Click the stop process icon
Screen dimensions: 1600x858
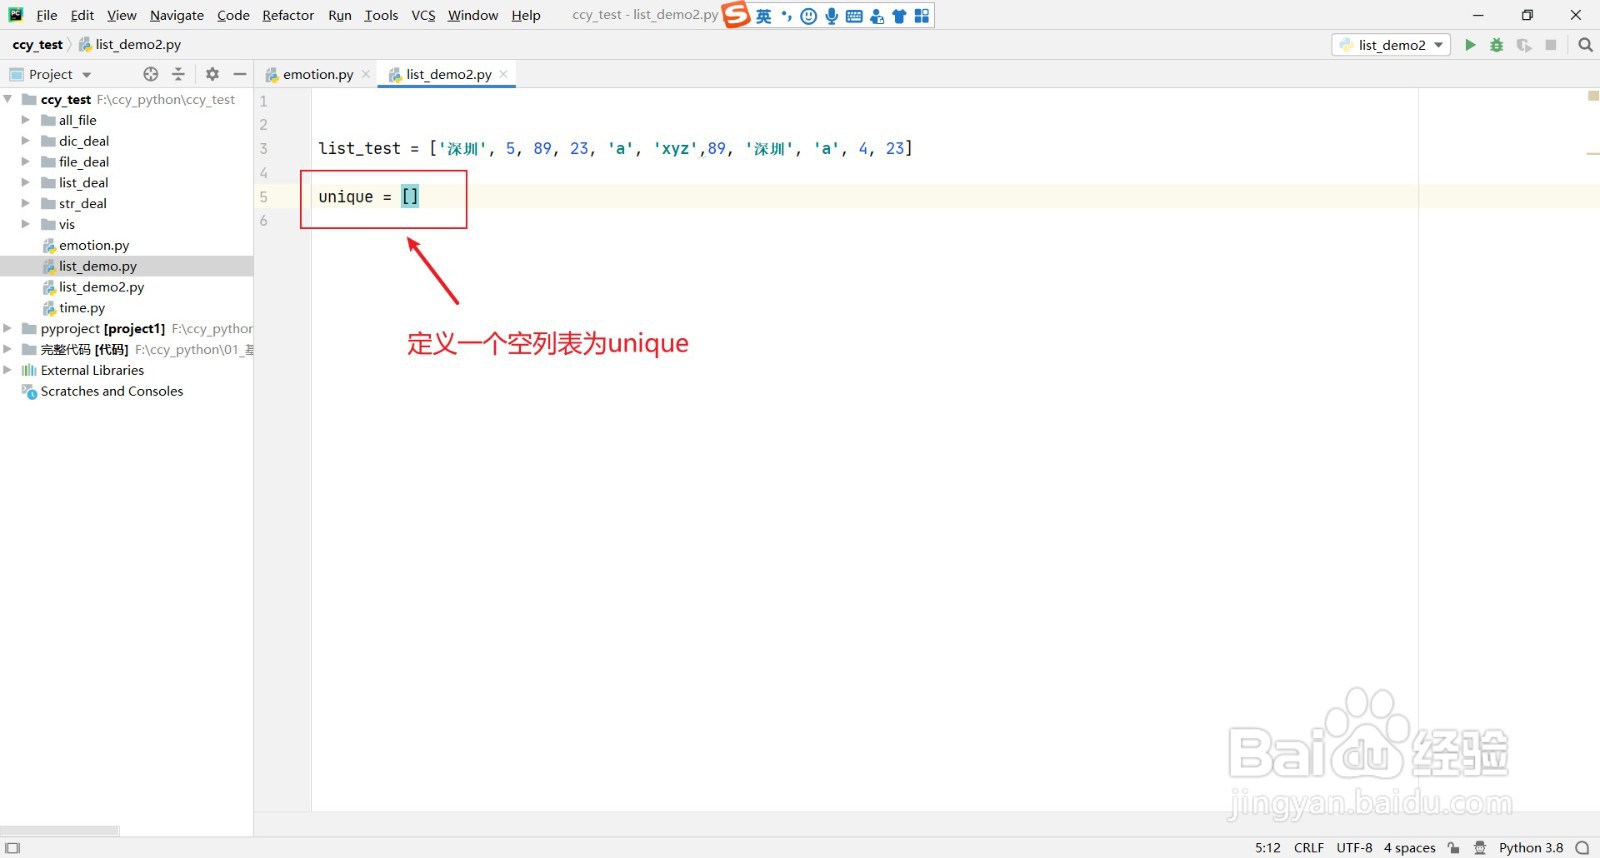click(x=1551, y=45)
